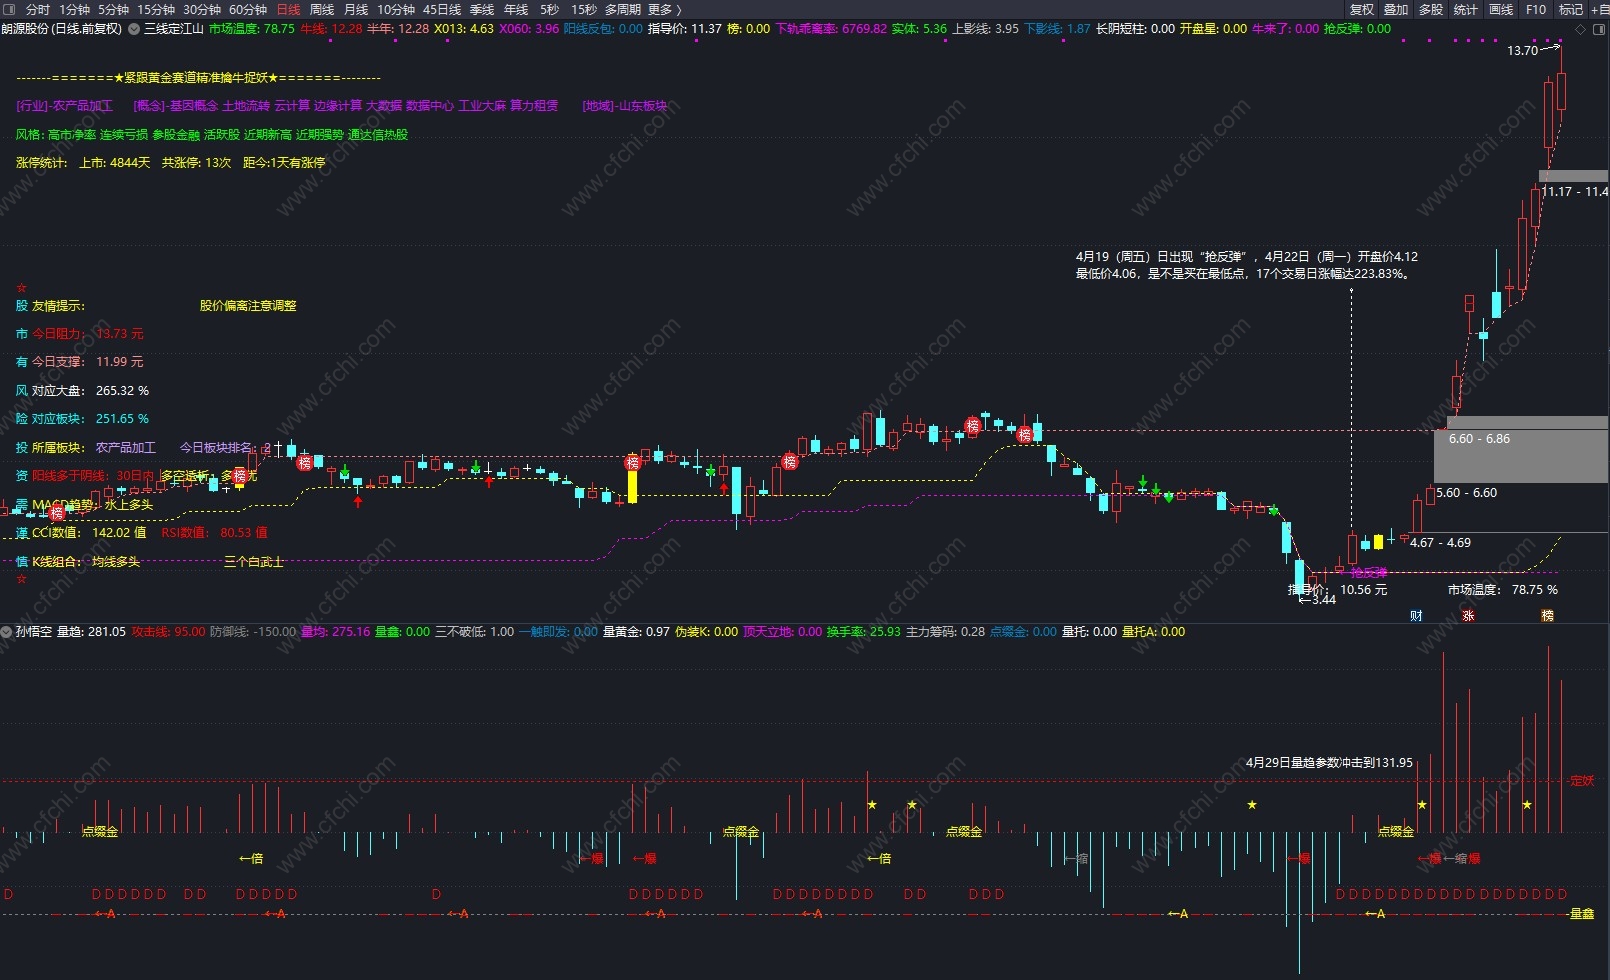Click the 13.70 high price label
Image resolution: width=1610 pixels, height=980 pixels.
click(x=1522, y=50)
